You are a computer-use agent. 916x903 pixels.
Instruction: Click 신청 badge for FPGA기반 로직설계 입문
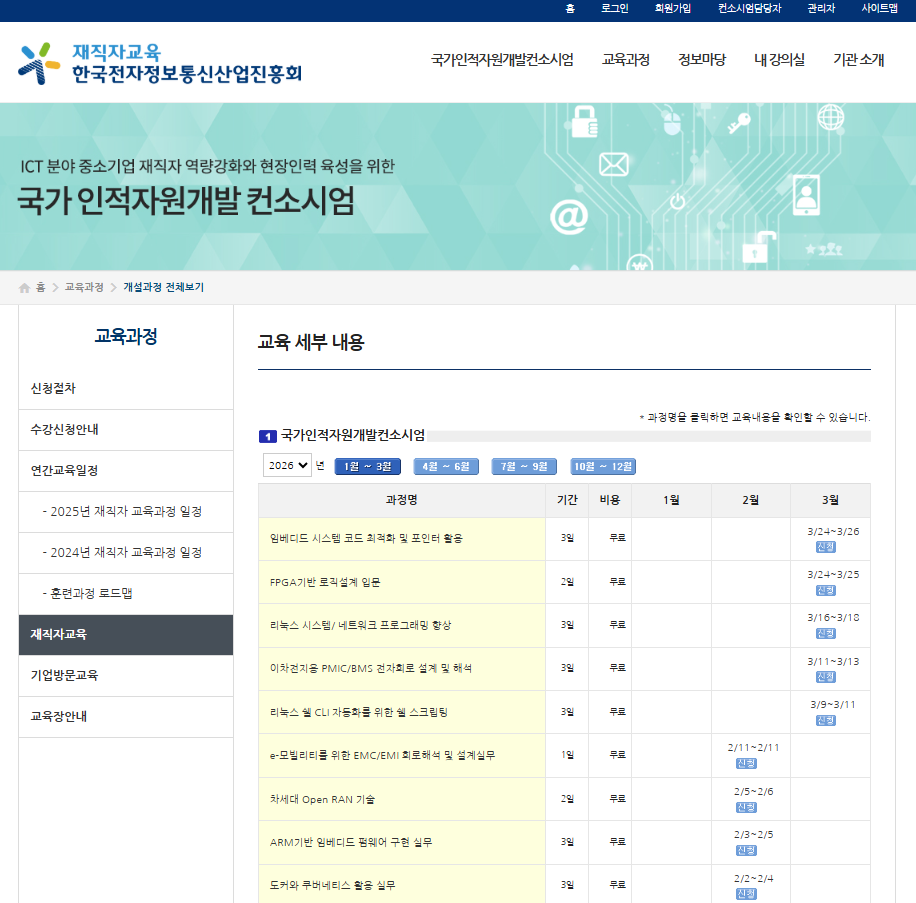pyautogui.click(x=826, y=590)
